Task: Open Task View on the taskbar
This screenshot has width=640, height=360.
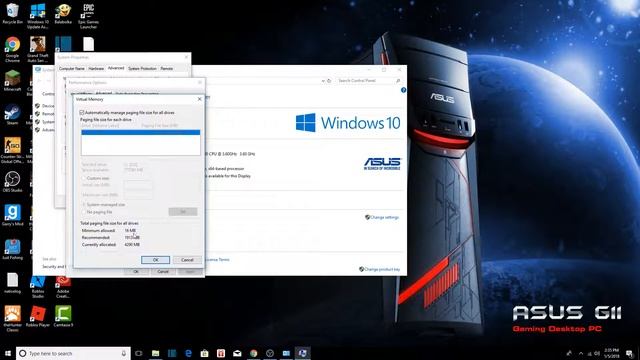Action: click(139, 353)
